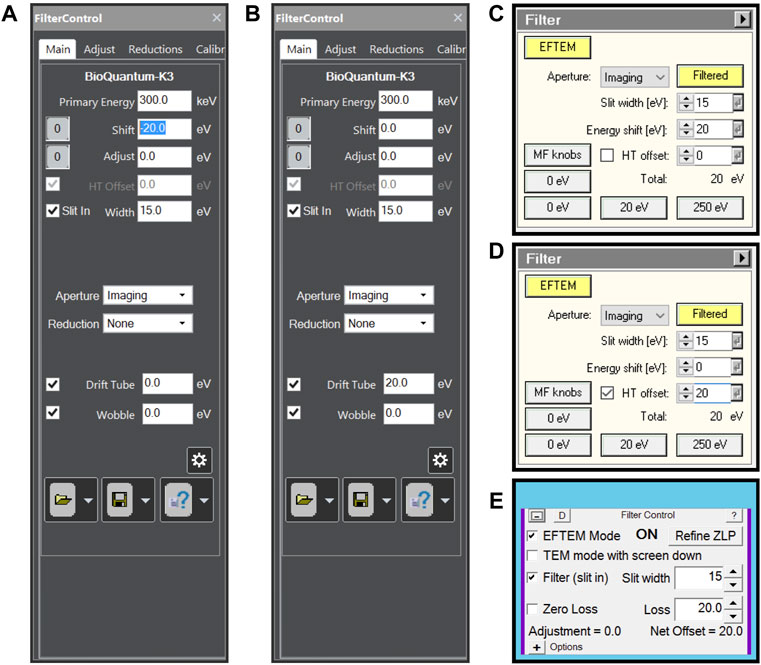Adjust Energy shift spinner in panel C
This screenshot has height=665, width=761.
pyautogui.click(x=685, y=129)
